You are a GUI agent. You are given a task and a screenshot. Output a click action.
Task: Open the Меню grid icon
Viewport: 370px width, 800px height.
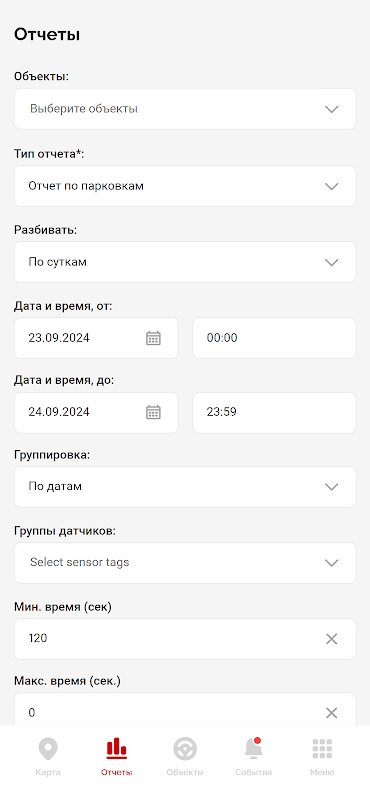click(322, 749)
